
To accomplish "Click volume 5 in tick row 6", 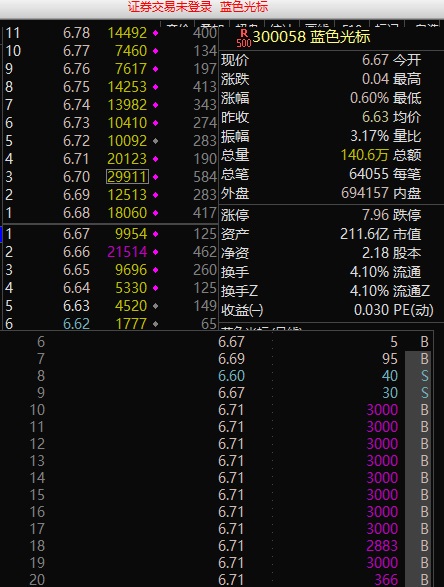I will click(394, 342).
